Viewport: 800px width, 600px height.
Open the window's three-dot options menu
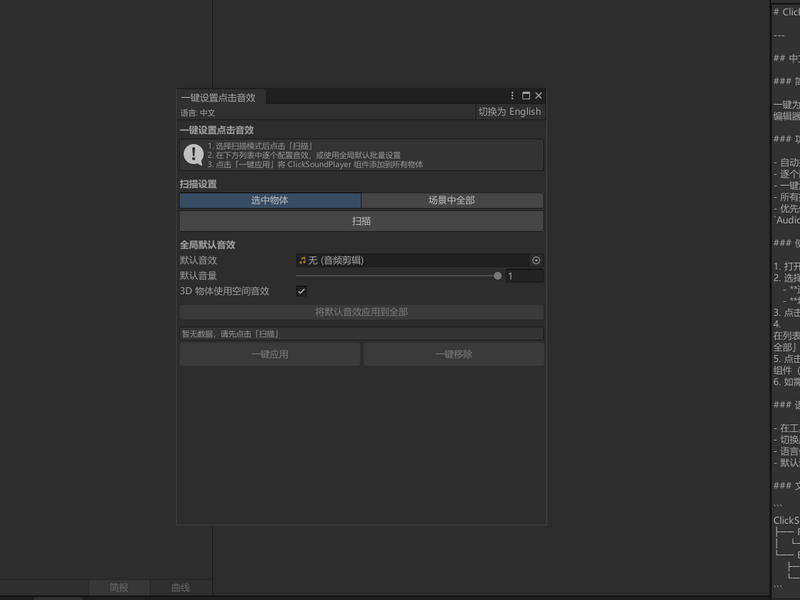coord(512,96)
